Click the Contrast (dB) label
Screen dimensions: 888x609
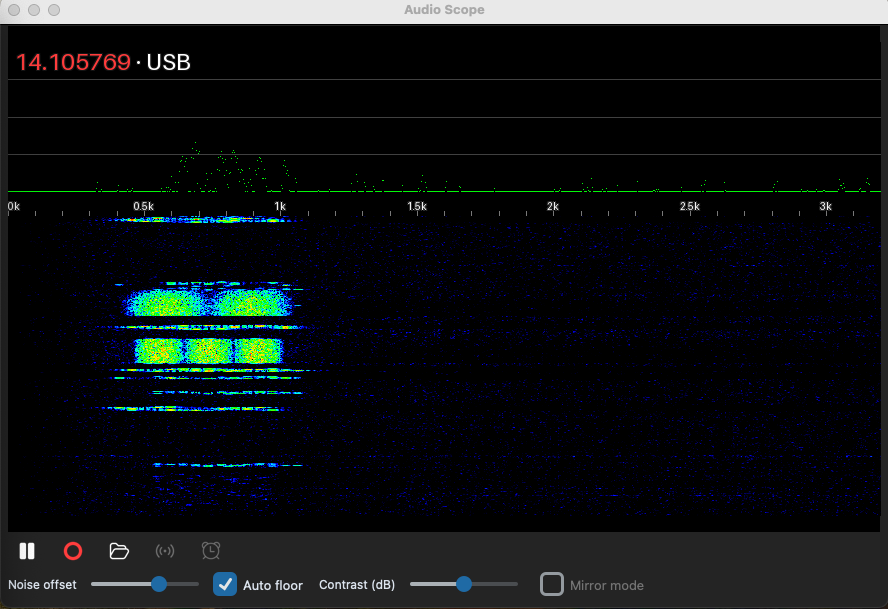[x=357, y=585]
